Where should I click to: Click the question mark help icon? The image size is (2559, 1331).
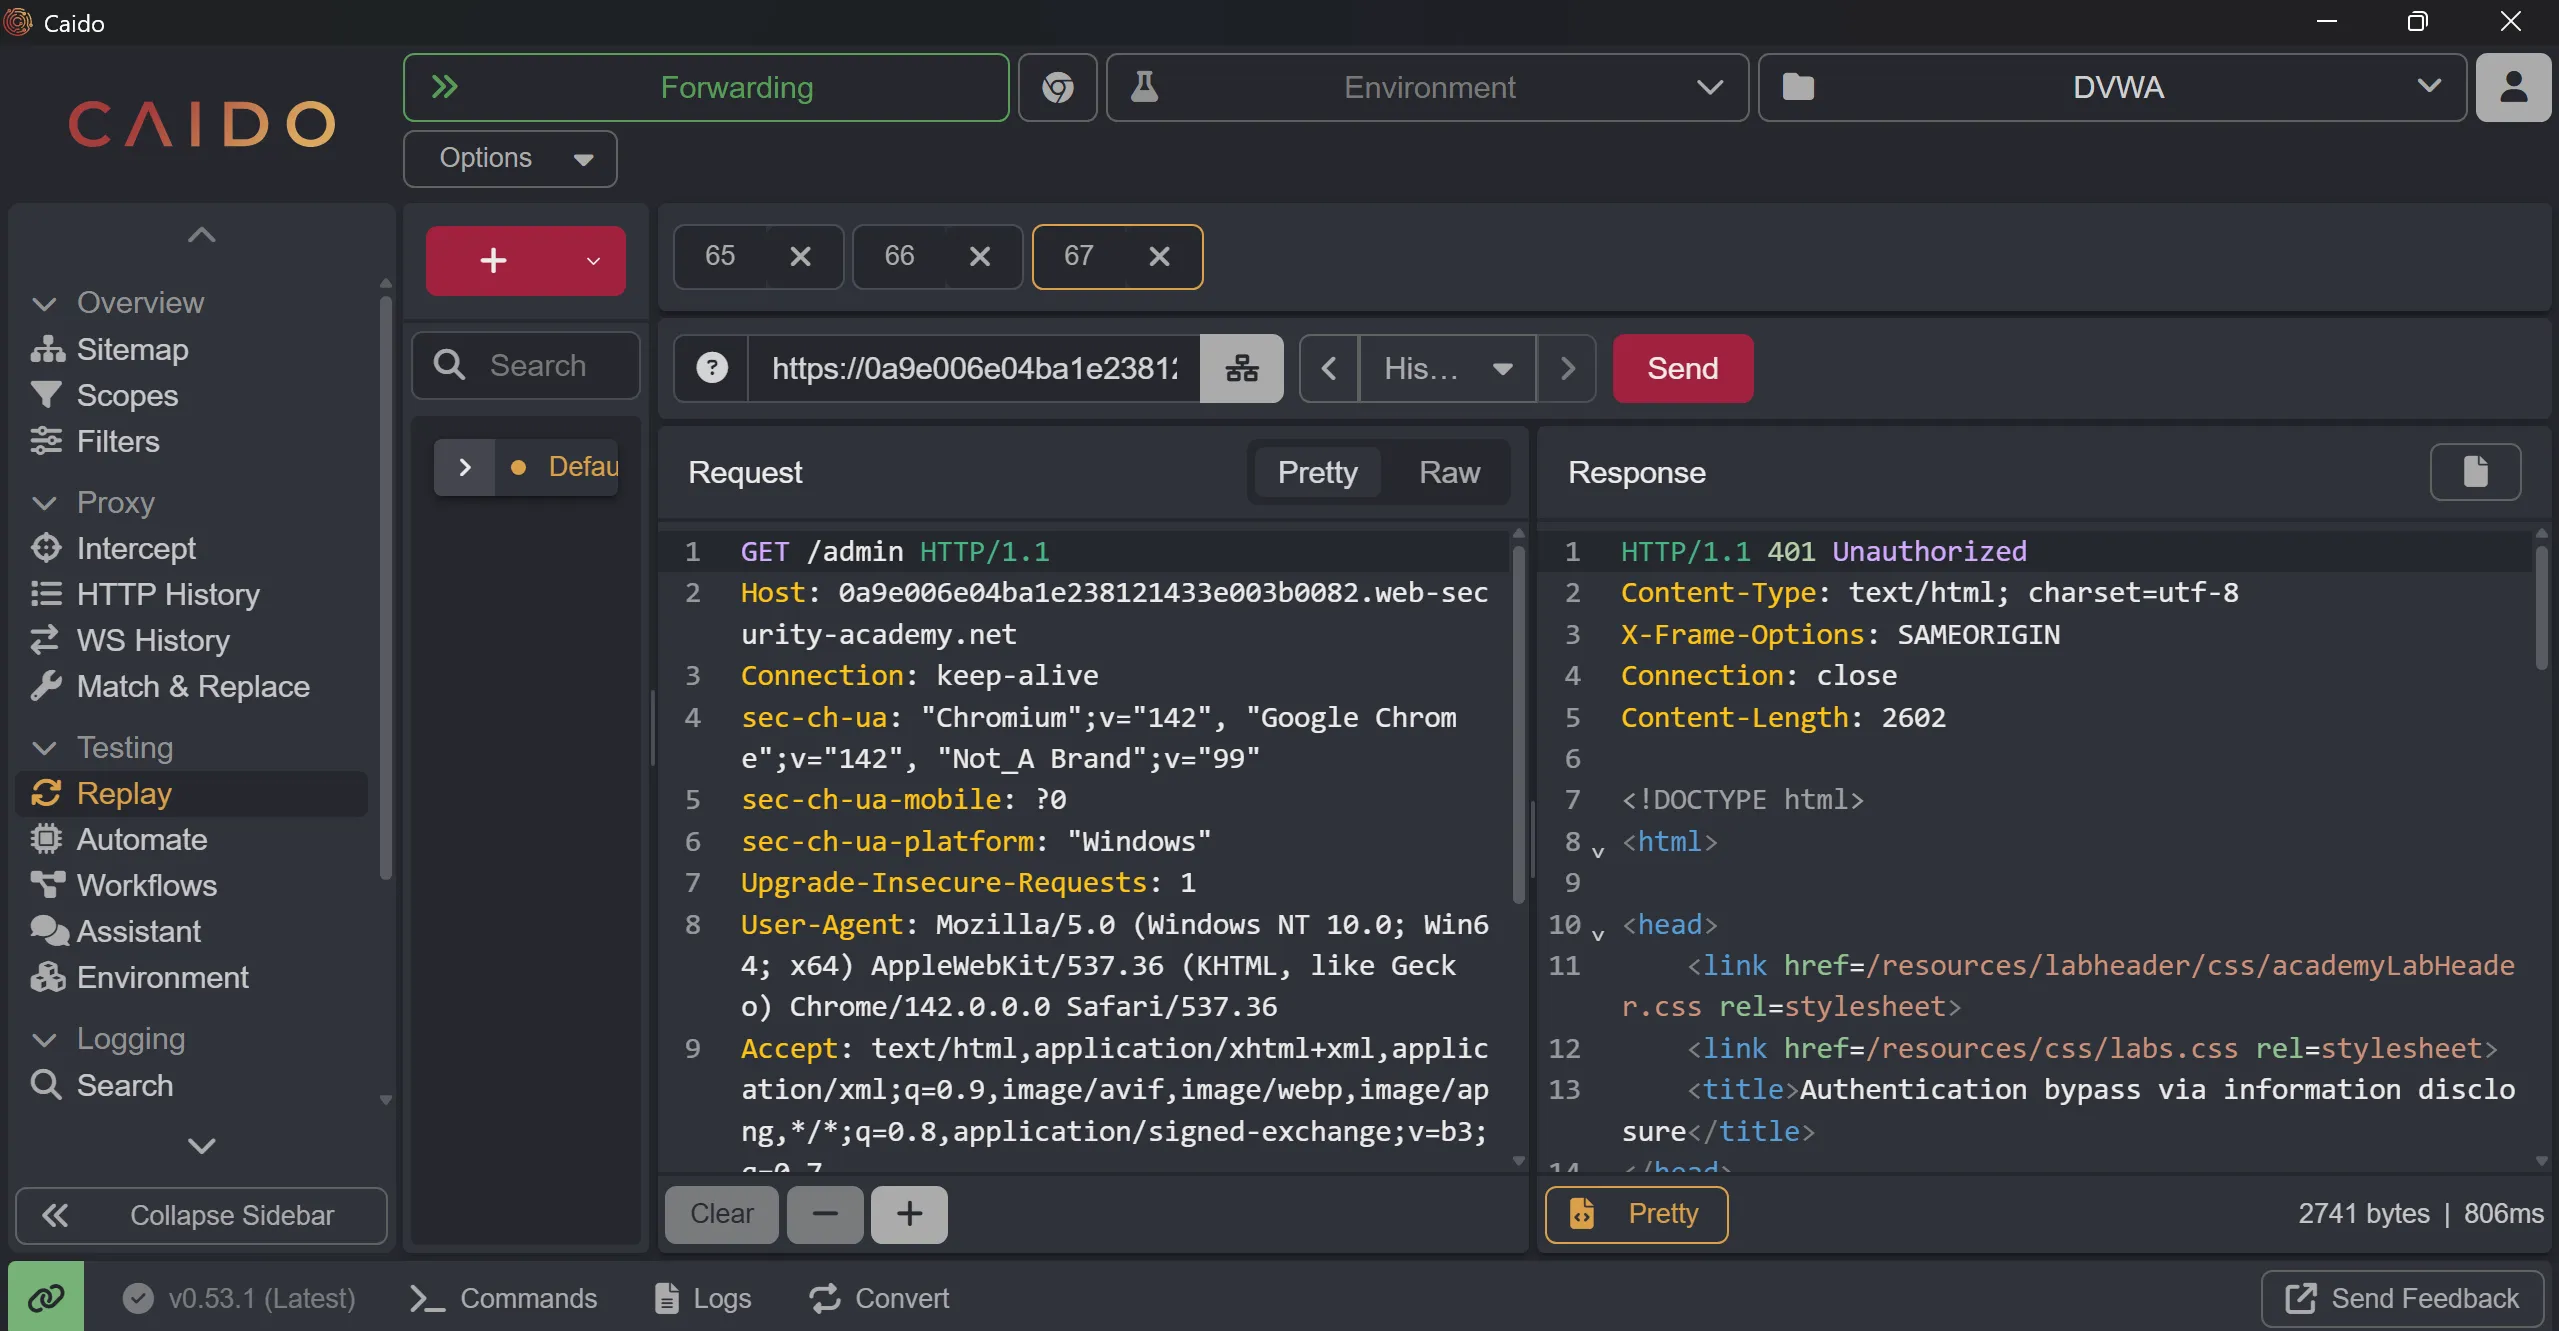pos(711,368)
